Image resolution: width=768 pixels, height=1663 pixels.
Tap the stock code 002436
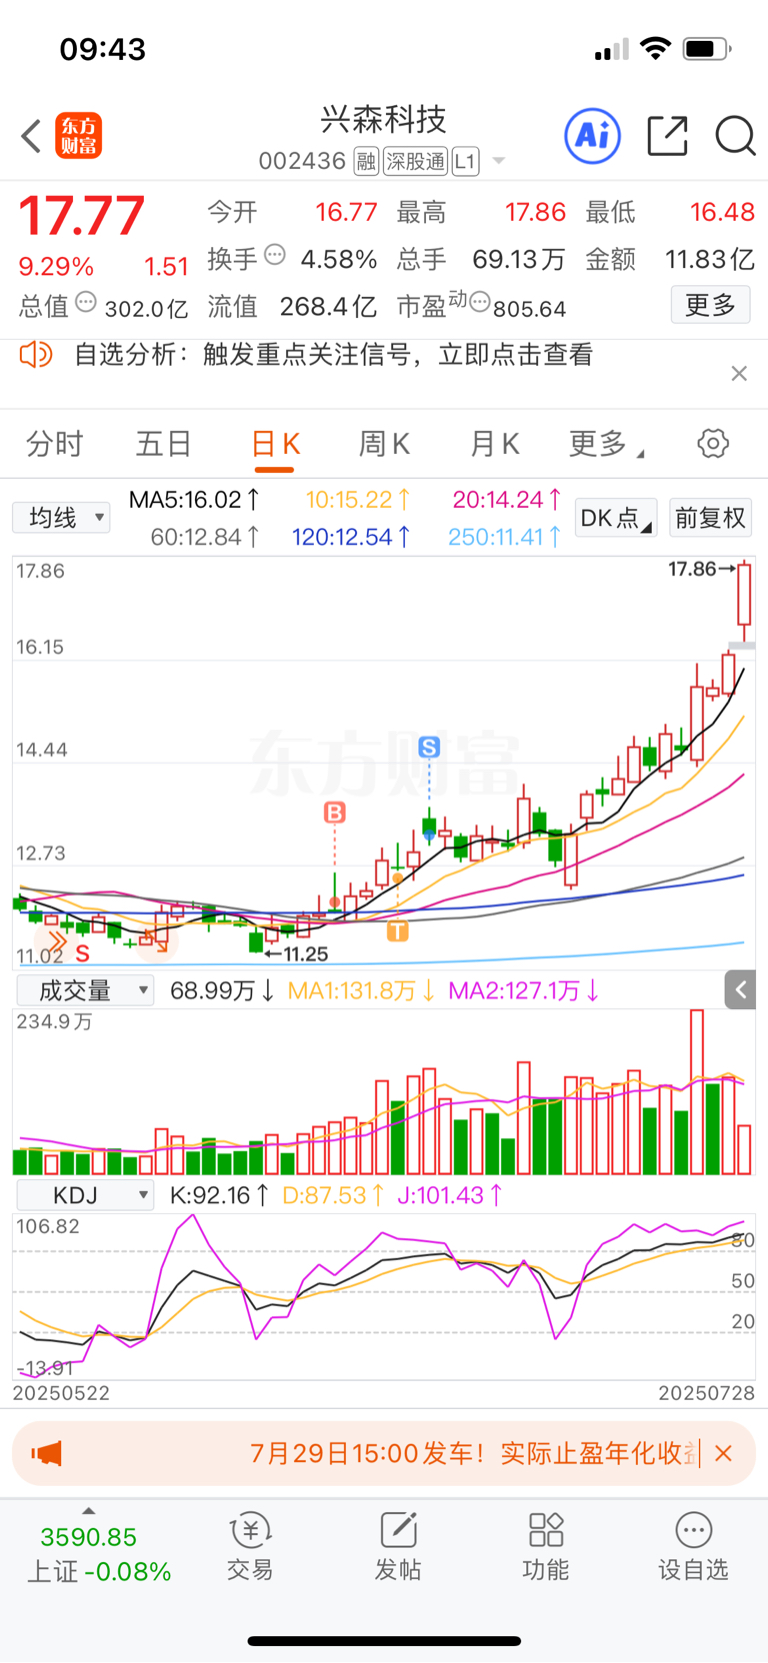[302, 161]
